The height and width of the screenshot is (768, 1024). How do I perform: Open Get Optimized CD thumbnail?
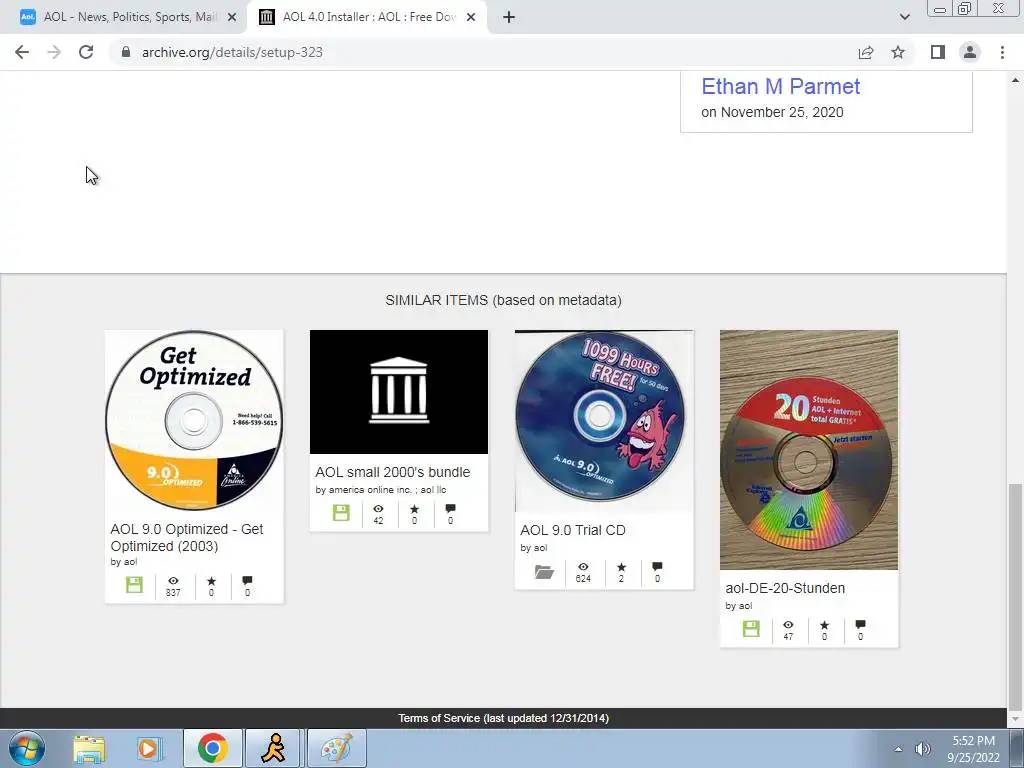click(194, 421)
